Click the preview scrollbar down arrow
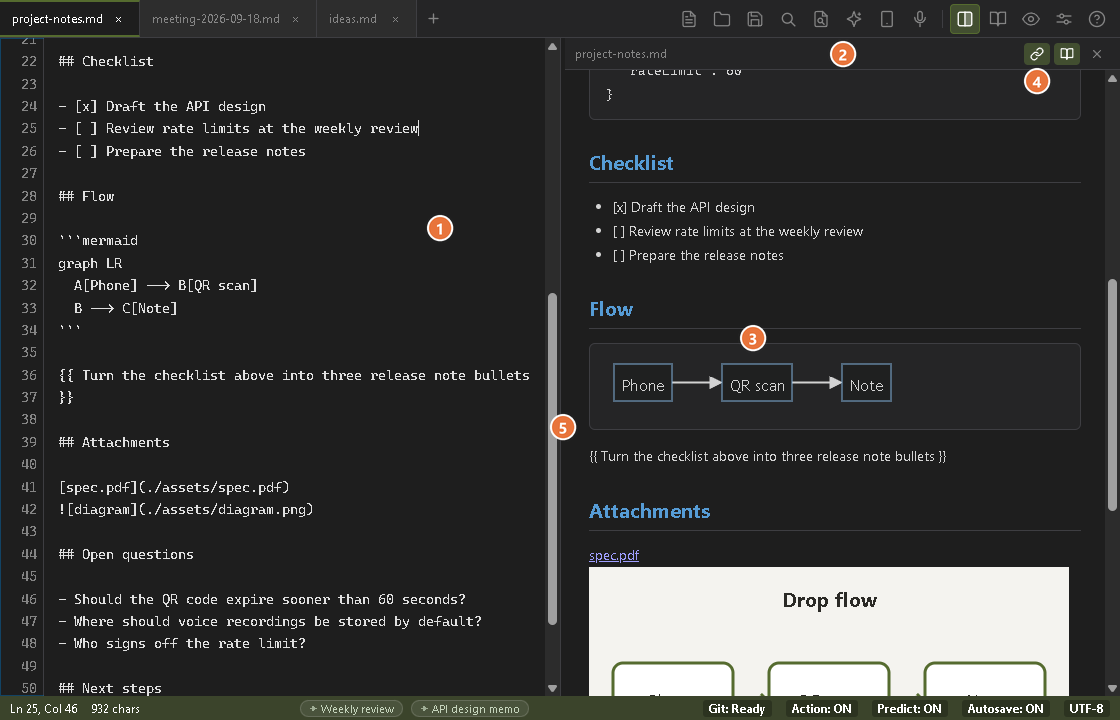 1112,689
